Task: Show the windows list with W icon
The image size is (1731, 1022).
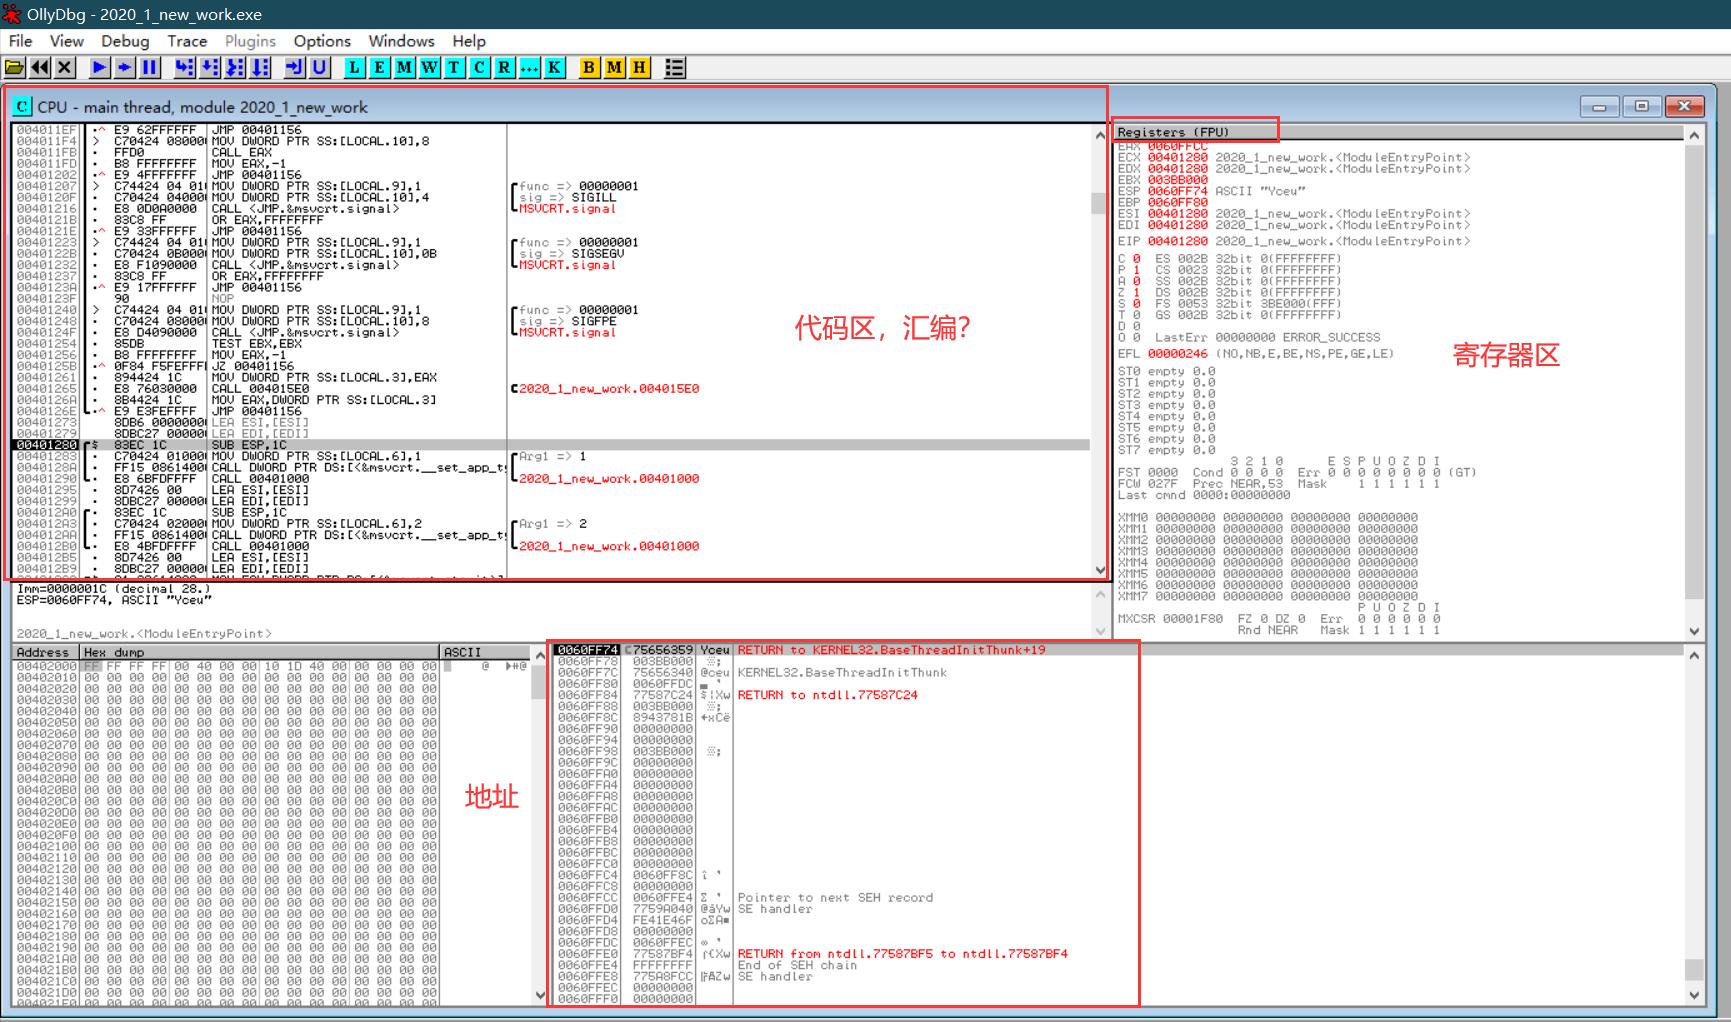Action: pyautogui.click(x=430, y=67)
